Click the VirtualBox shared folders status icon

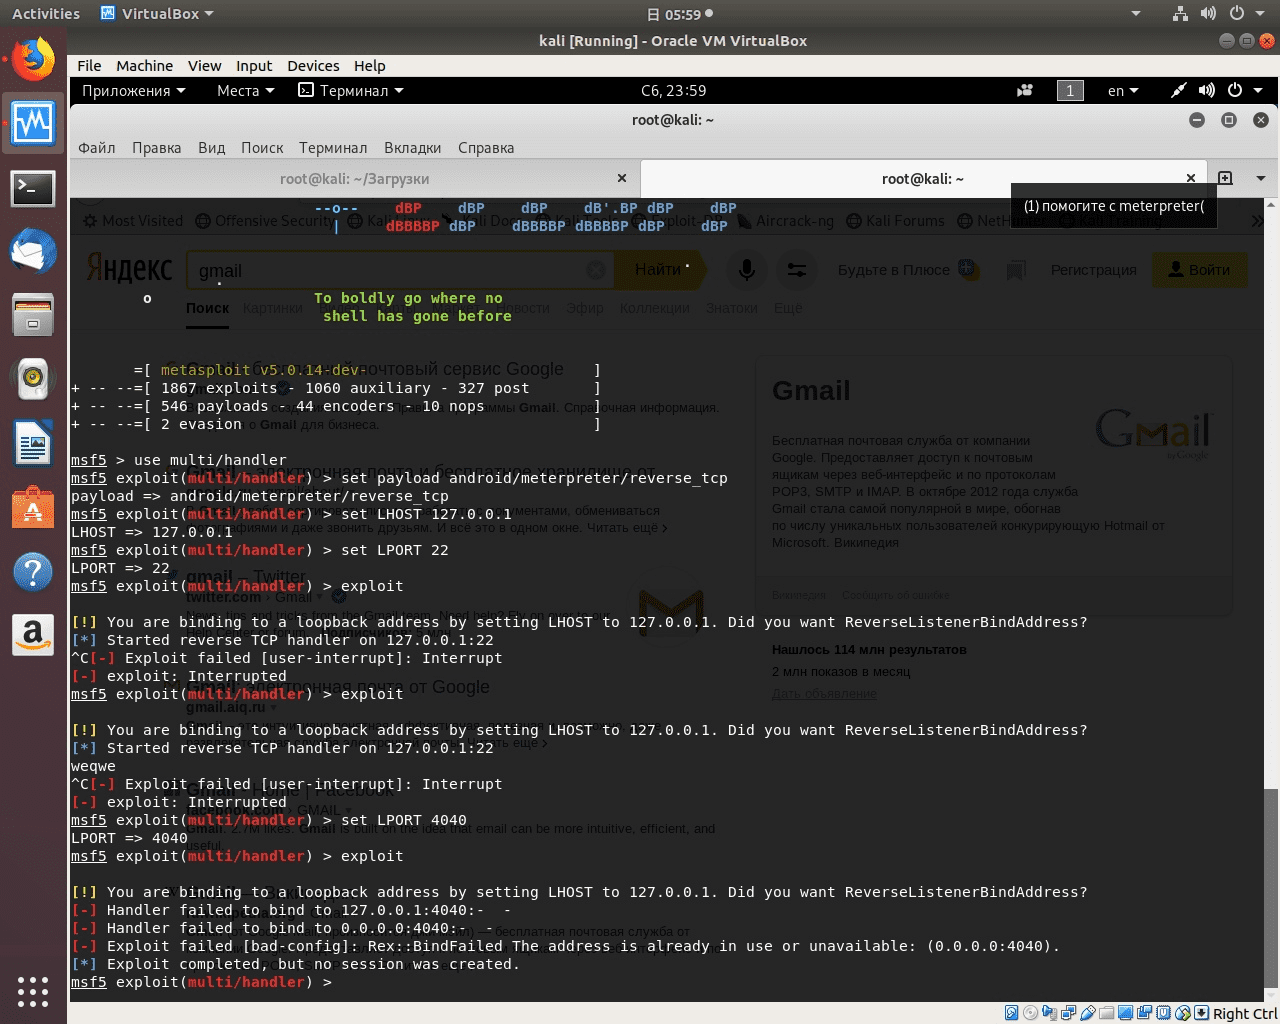click(x=1106, y=1013)
